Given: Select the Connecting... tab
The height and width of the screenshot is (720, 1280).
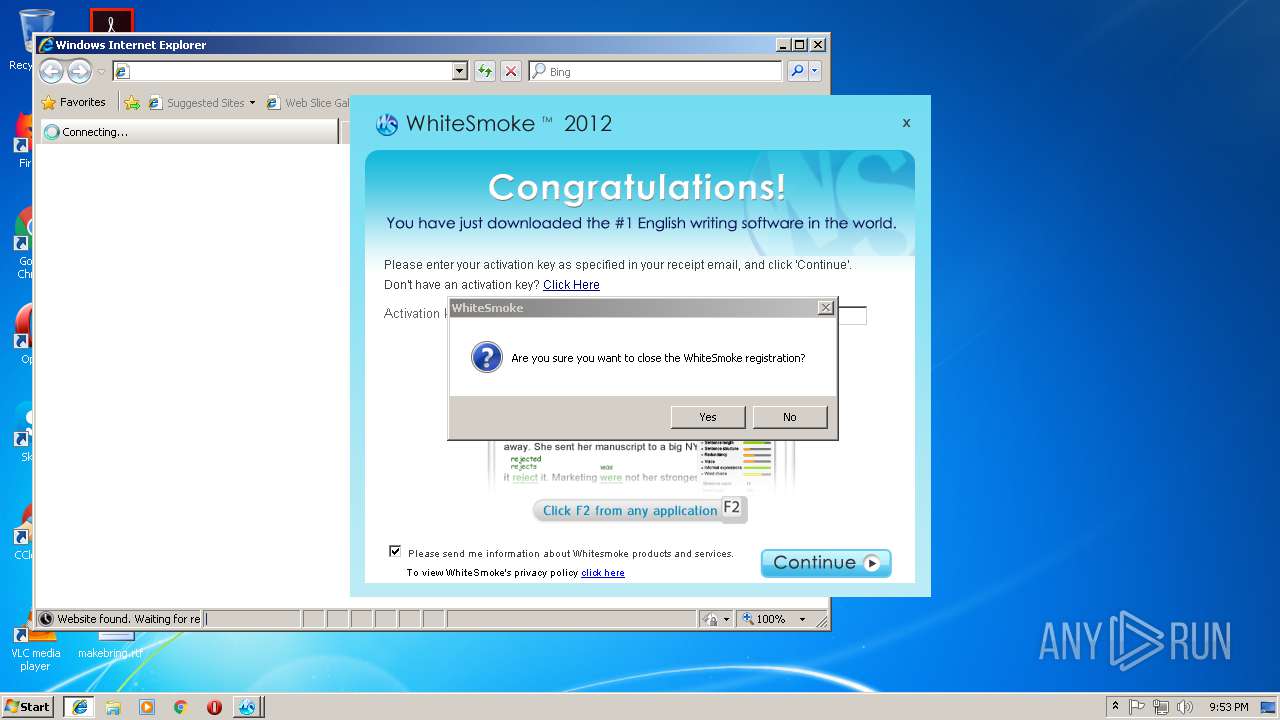Looking at the screenshot, I should pos(188,132).
